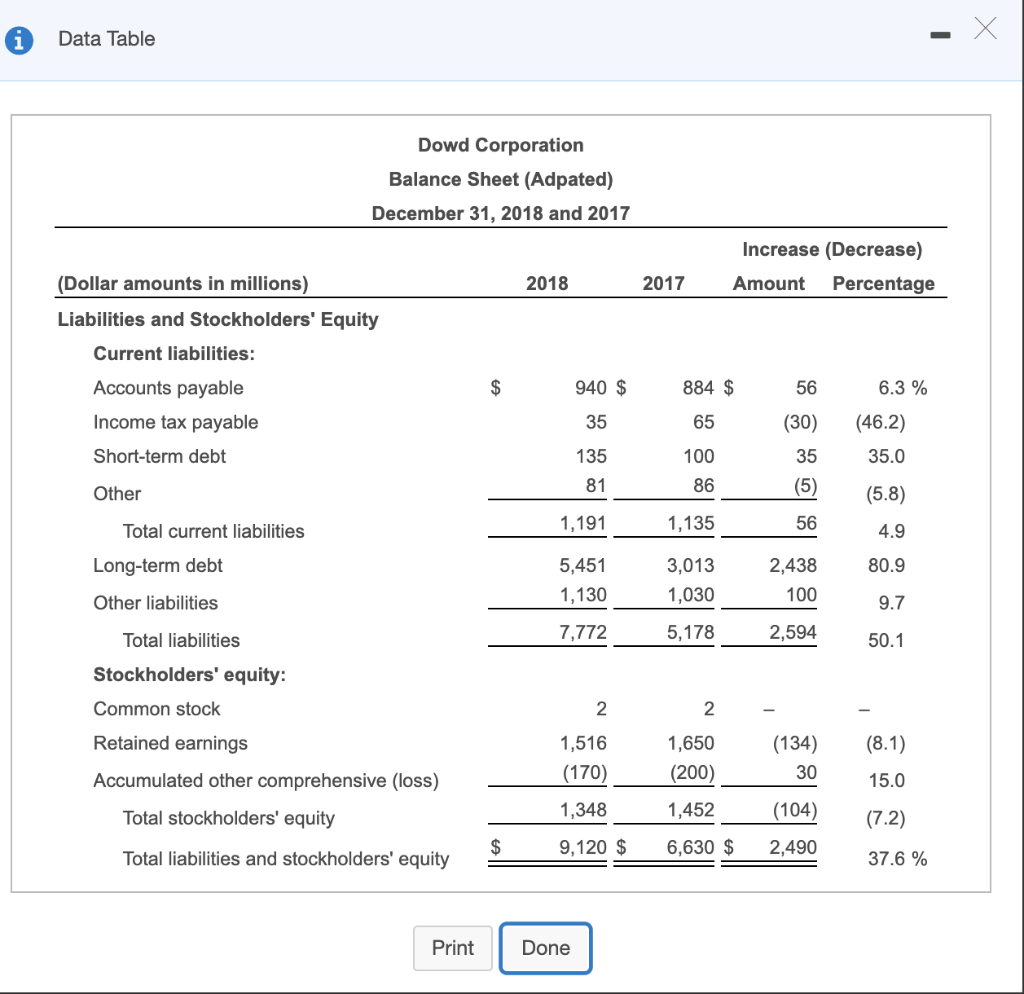Viewport: 1024px width, 994px height.
Task: Click Retained earnings percentage (8.1)
Action: (x=886, y=743)
